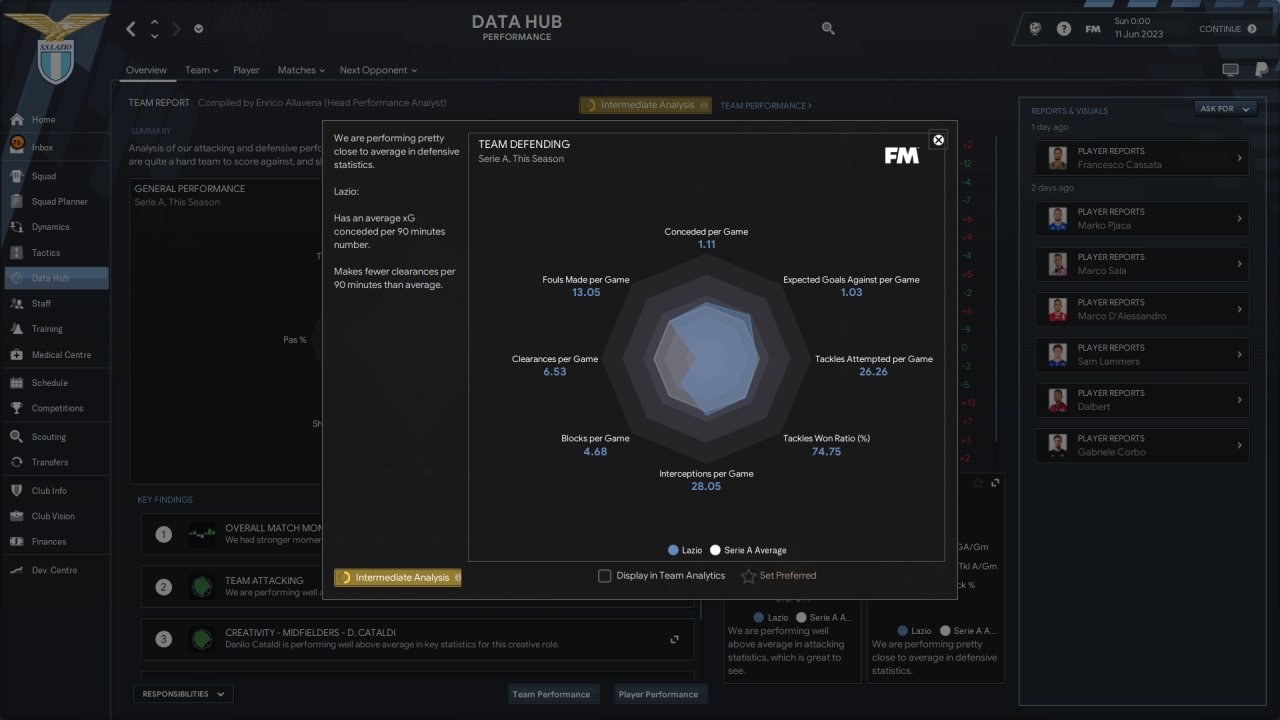Click the Set Preferred star
Screen dimensions: 1280x720
748,576
